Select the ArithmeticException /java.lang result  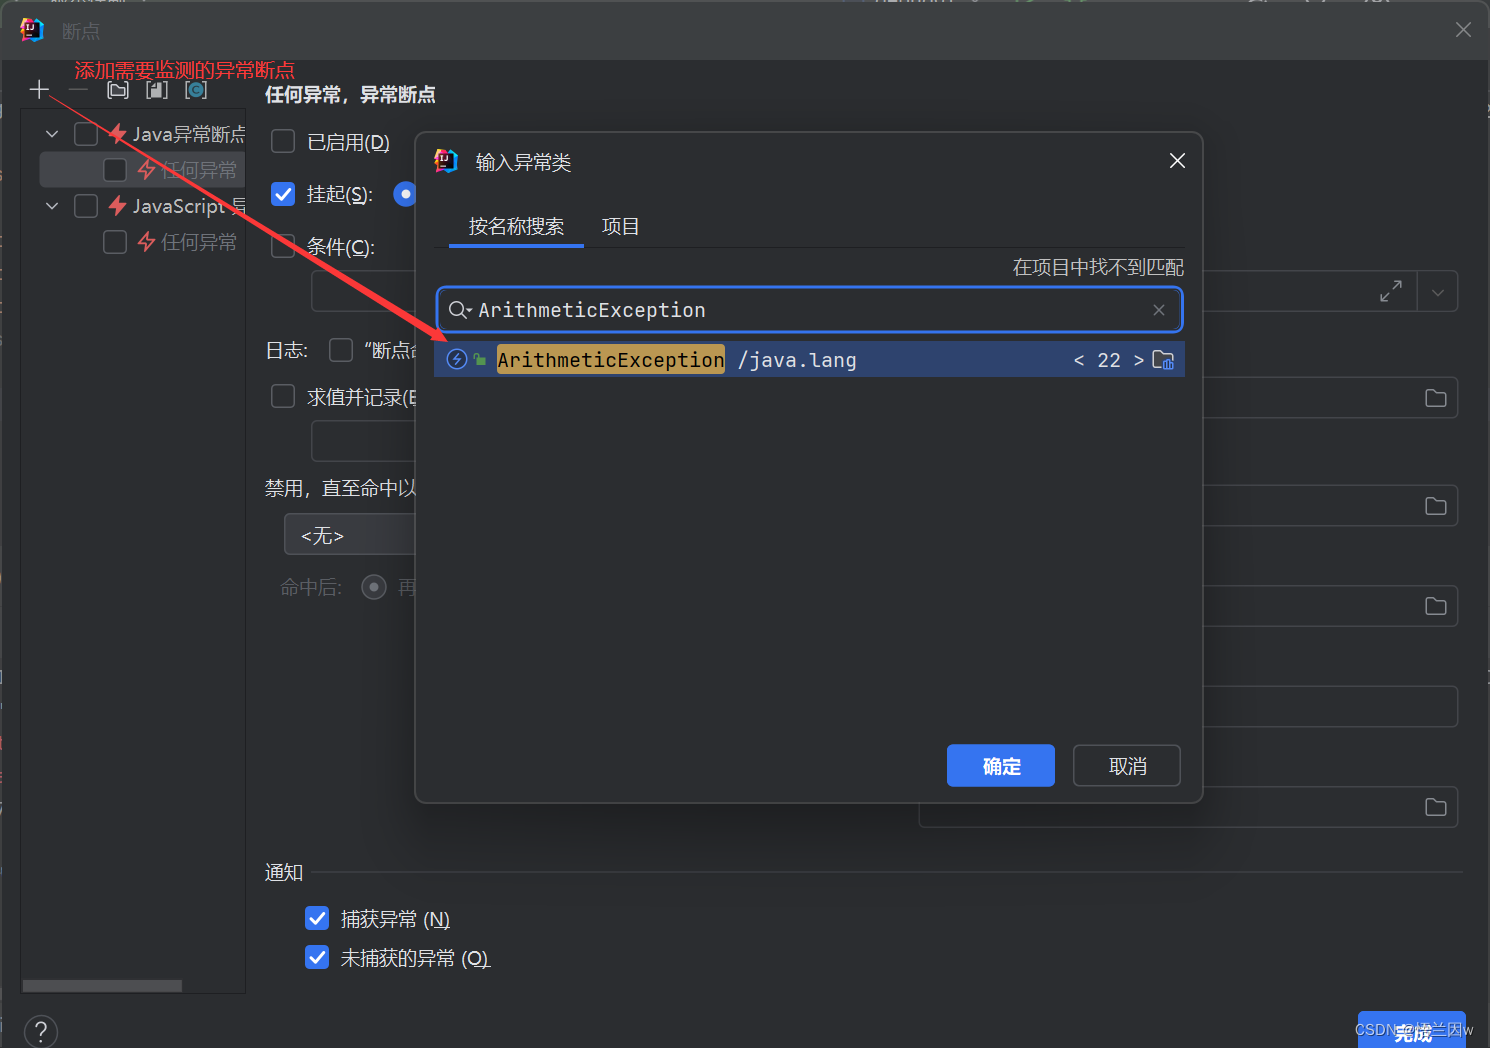[809, 360]
